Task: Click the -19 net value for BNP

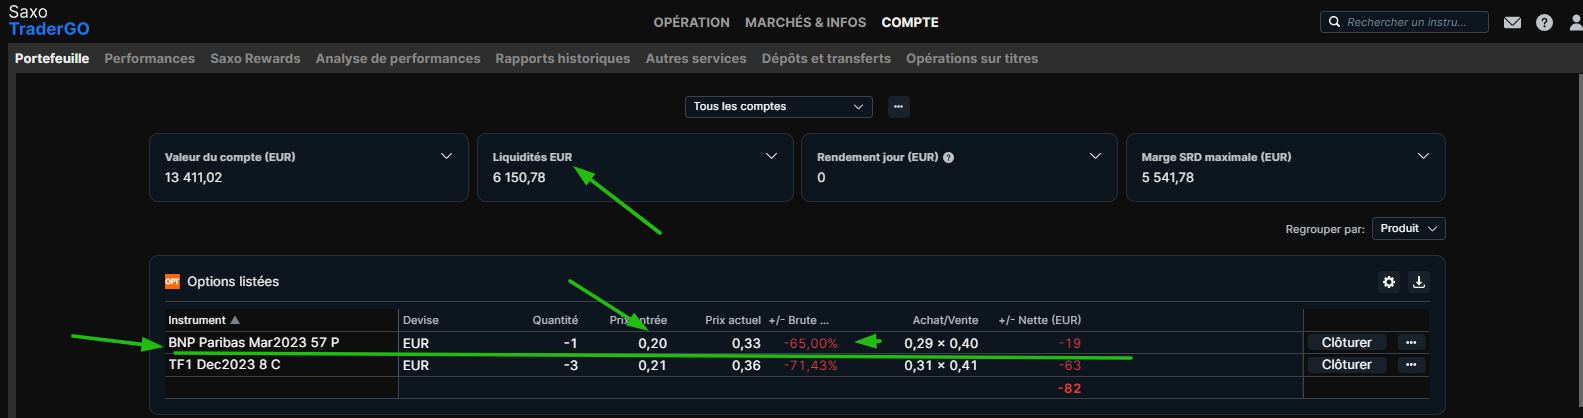Action: 1070,343
